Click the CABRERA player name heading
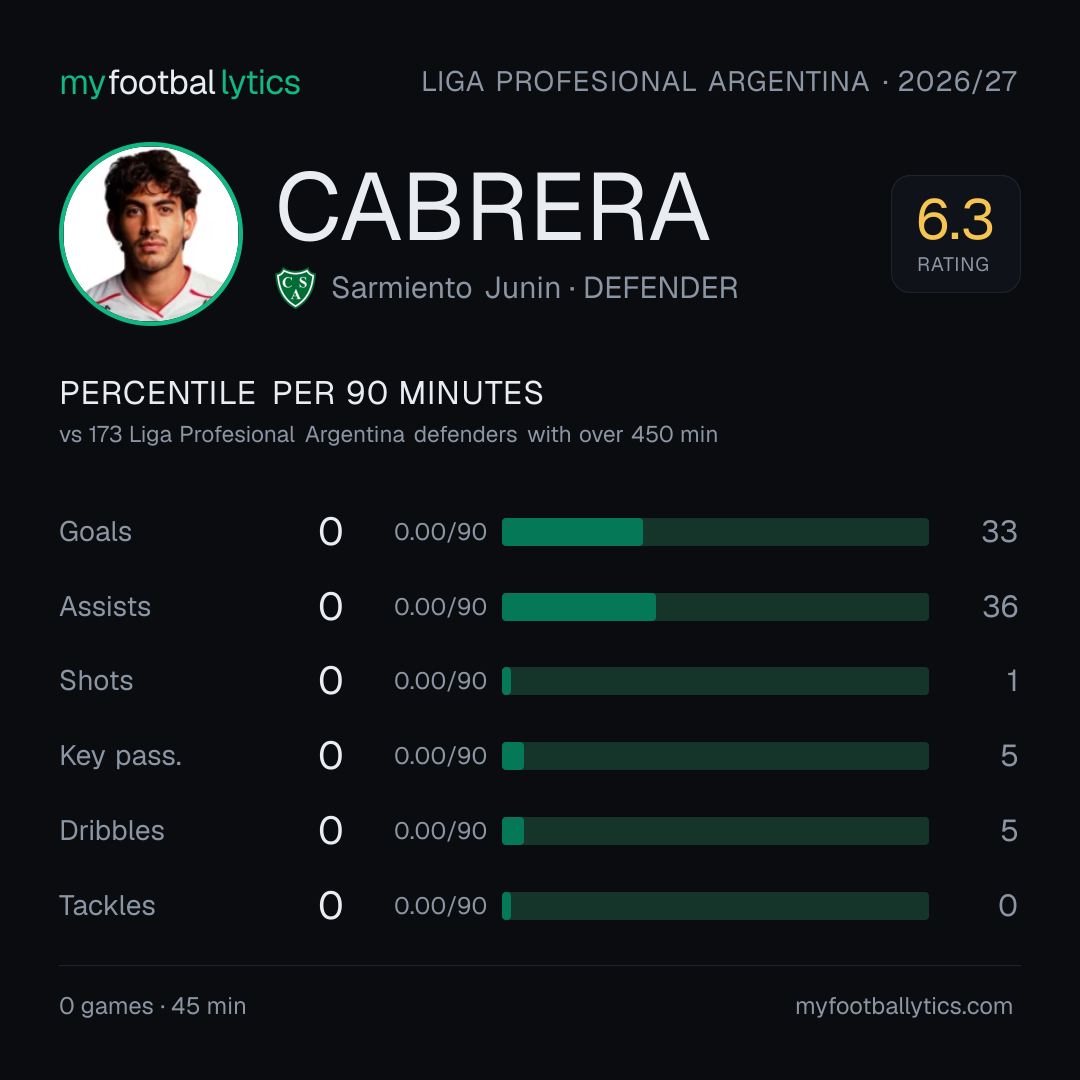This screenshot has width=1080, height=1080. (x=492, y=207)
